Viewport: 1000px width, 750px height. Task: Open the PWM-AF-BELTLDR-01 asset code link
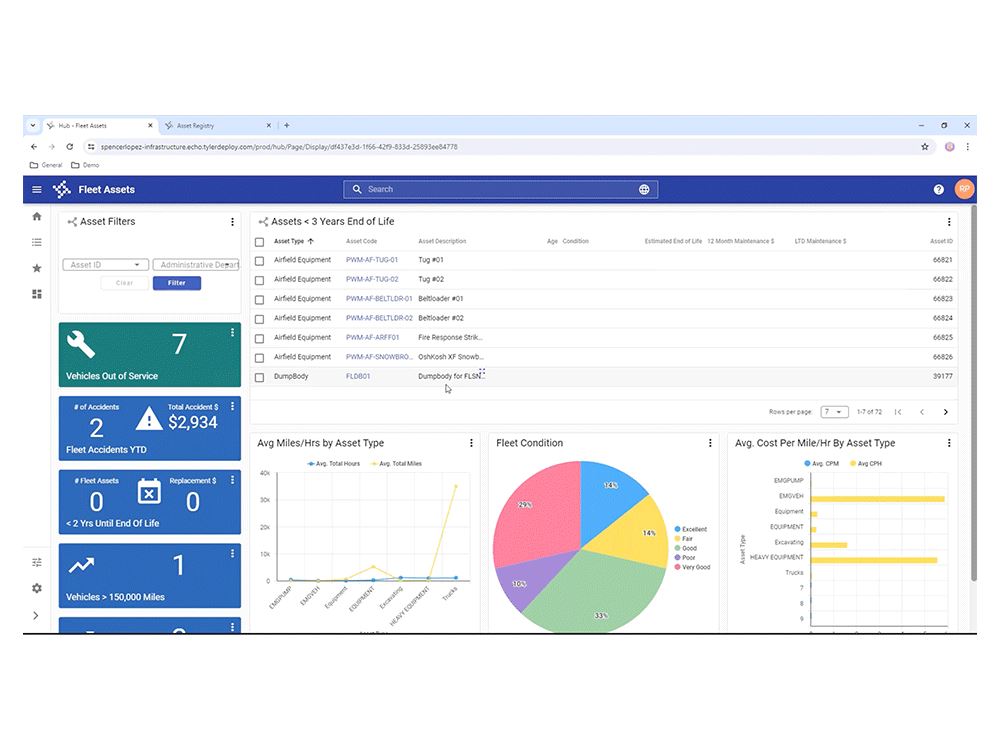tap(379, 299)
